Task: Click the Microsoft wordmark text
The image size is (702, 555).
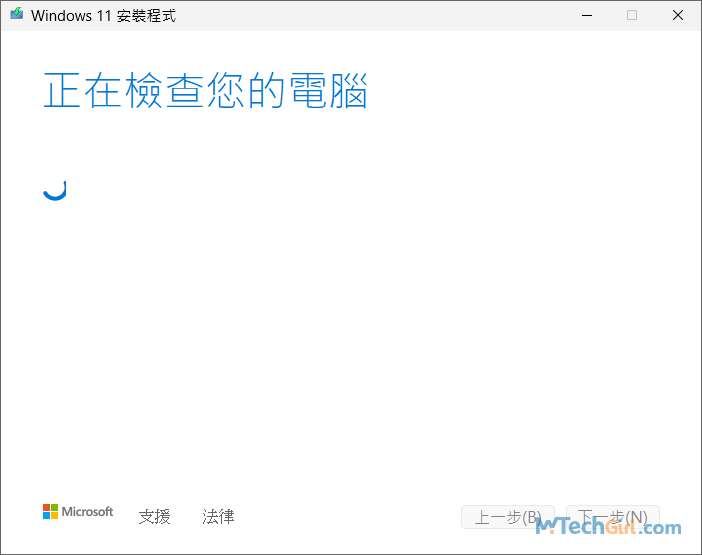Action: [x=88, y=512]
